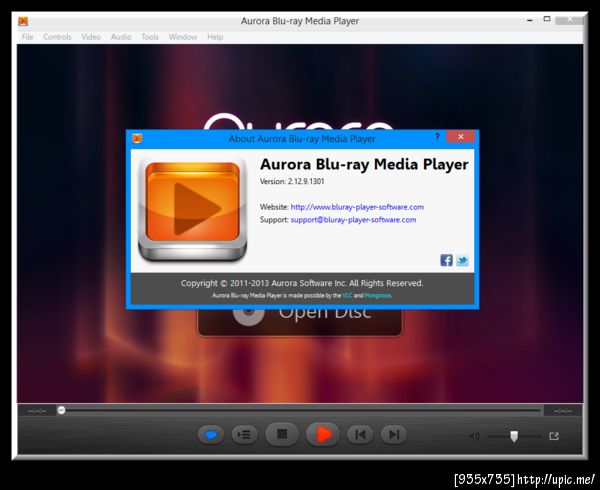Click the large orange play logo in About dialog
Viewport: 600px width, 490px height.
(192, 209)
